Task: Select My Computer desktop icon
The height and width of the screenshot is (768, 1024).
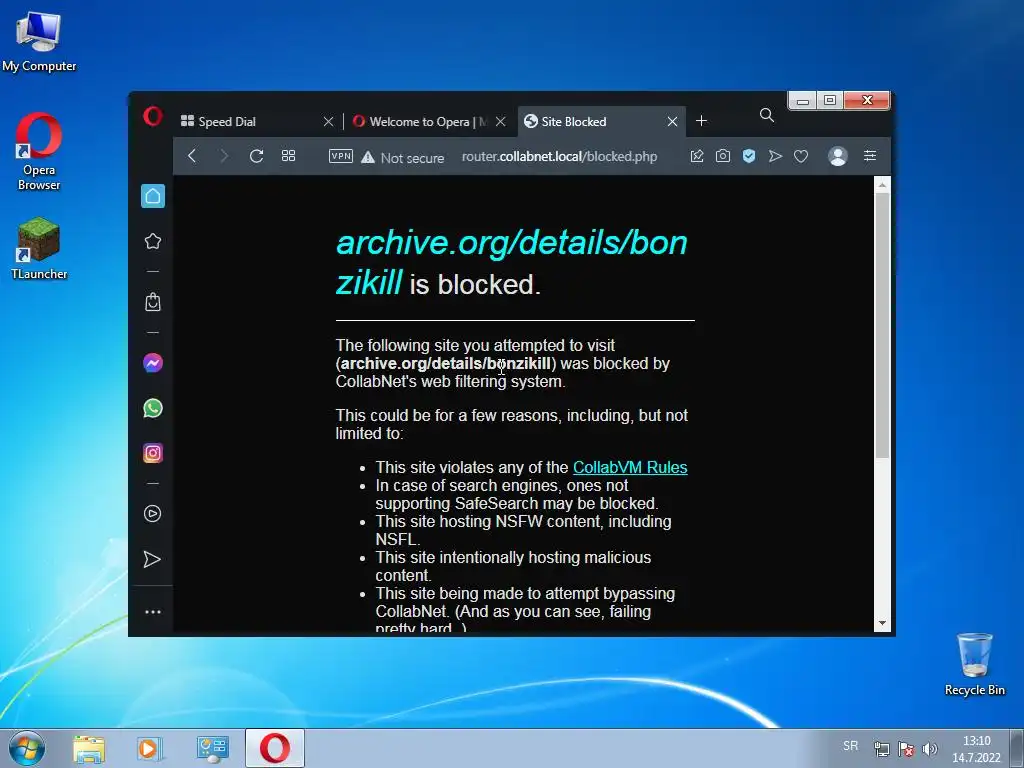Action: 39,40
